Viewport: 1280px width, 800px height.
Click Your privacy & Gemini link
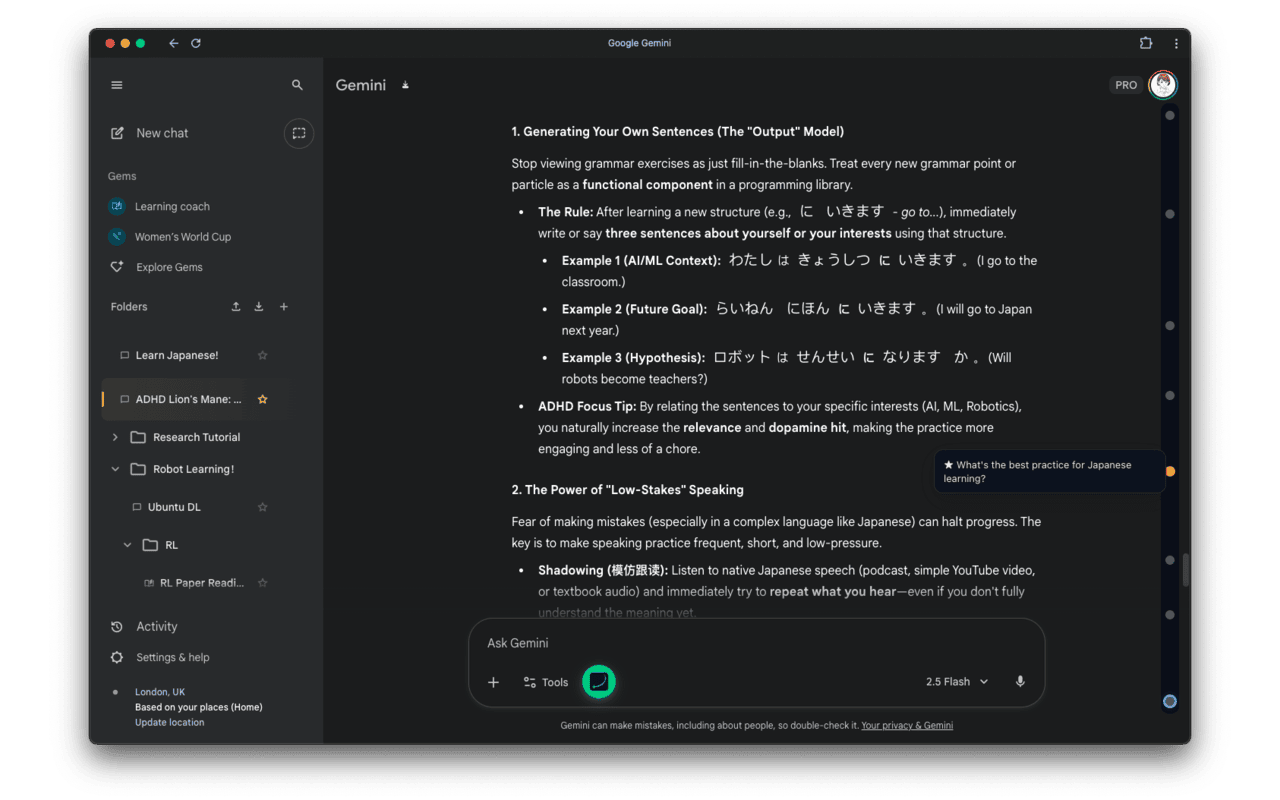907,725
